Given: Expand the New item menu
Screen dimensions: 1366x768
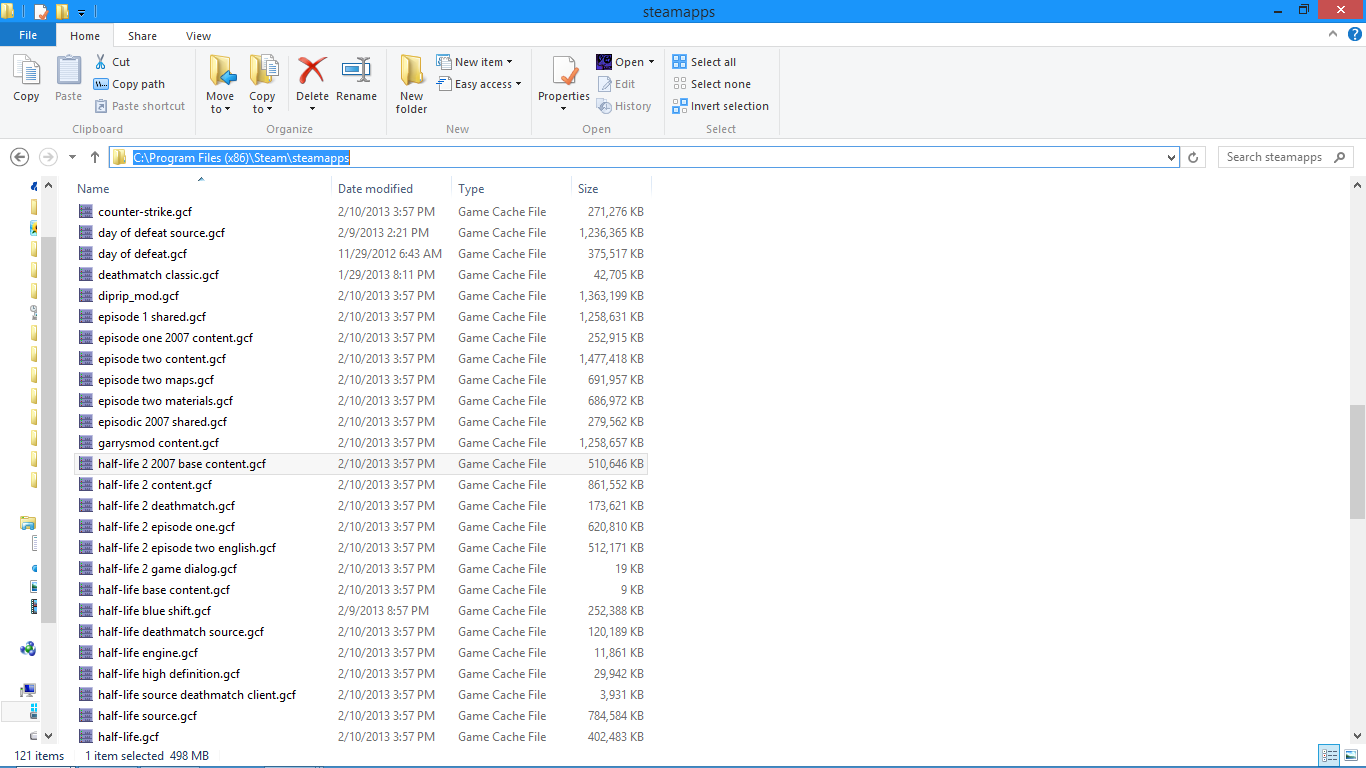Looking at the screenshot, I should [475, 62].
